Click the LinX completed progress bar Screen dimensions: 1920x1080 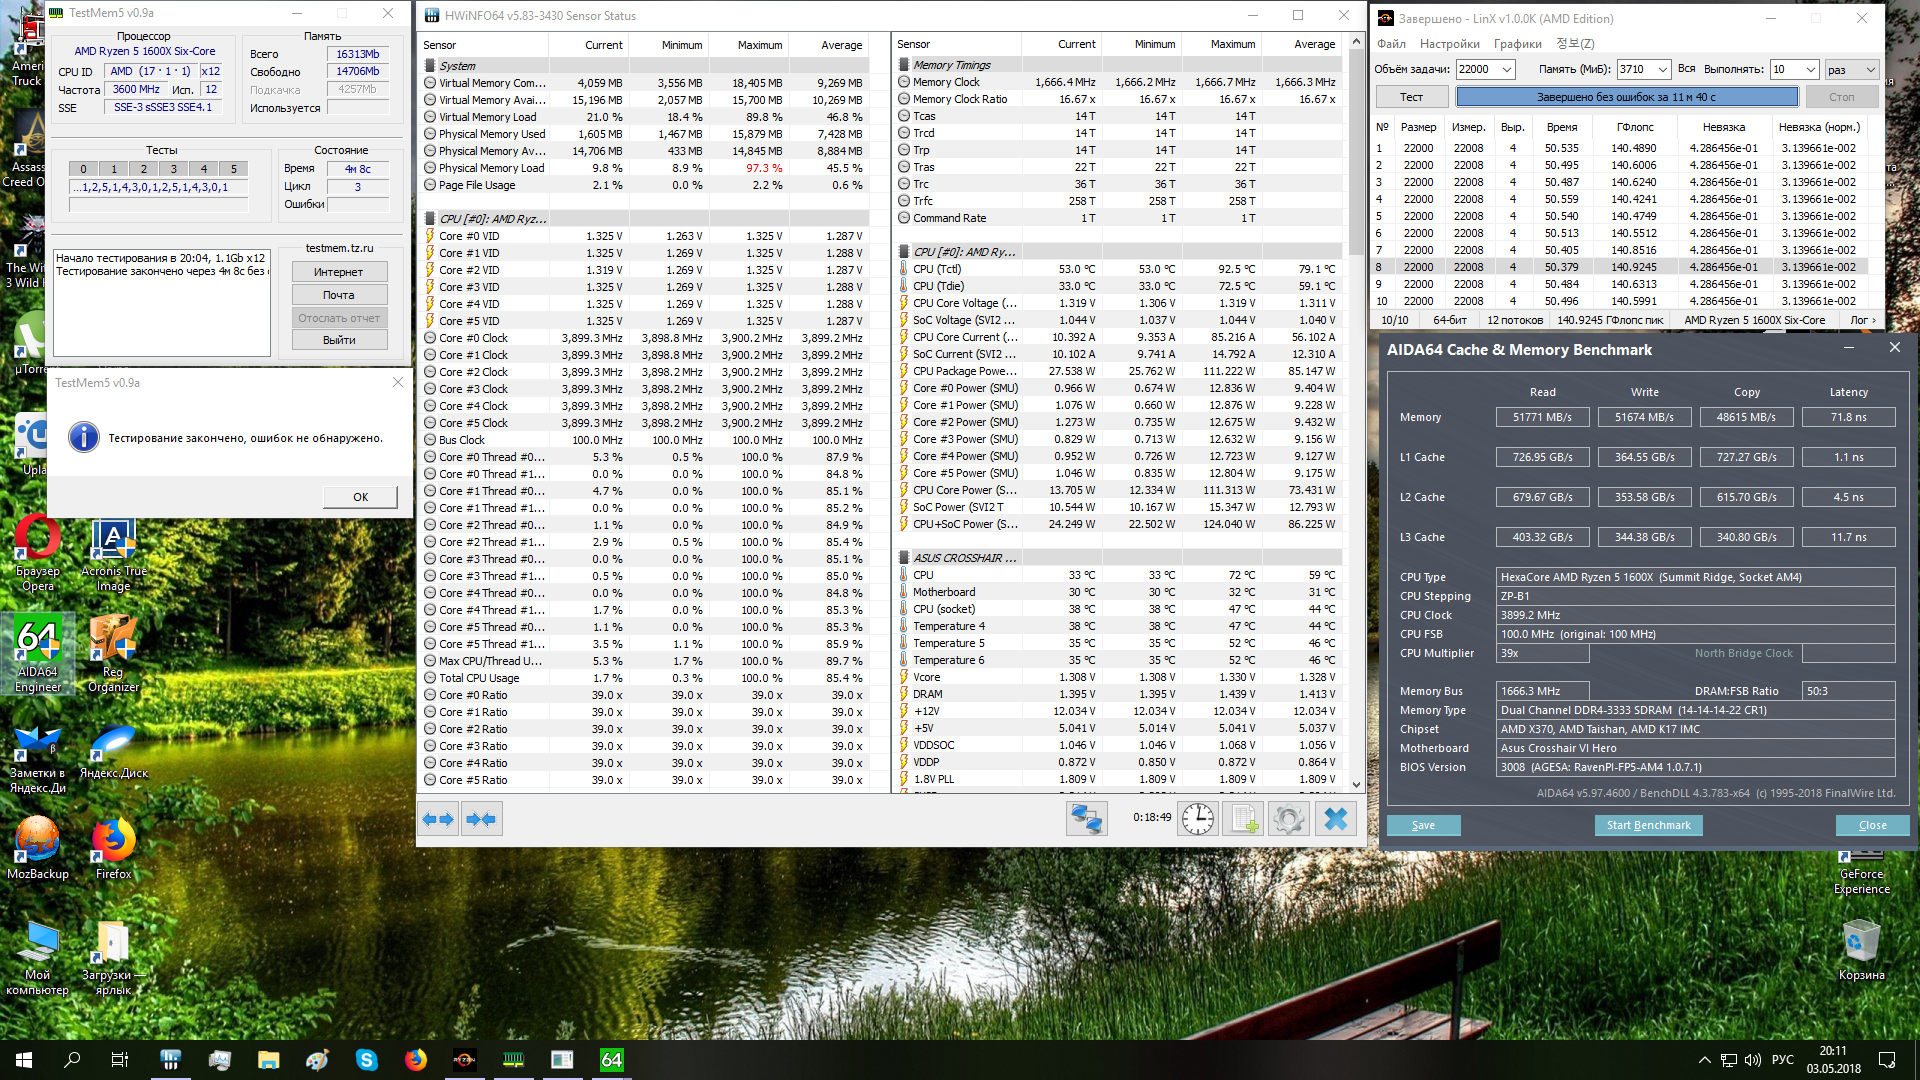[1626, 97]
